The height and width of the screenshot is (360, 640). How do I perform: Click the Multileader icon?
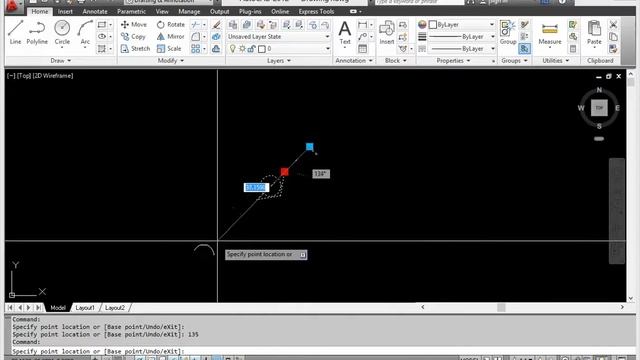click(x=362, y=36)
